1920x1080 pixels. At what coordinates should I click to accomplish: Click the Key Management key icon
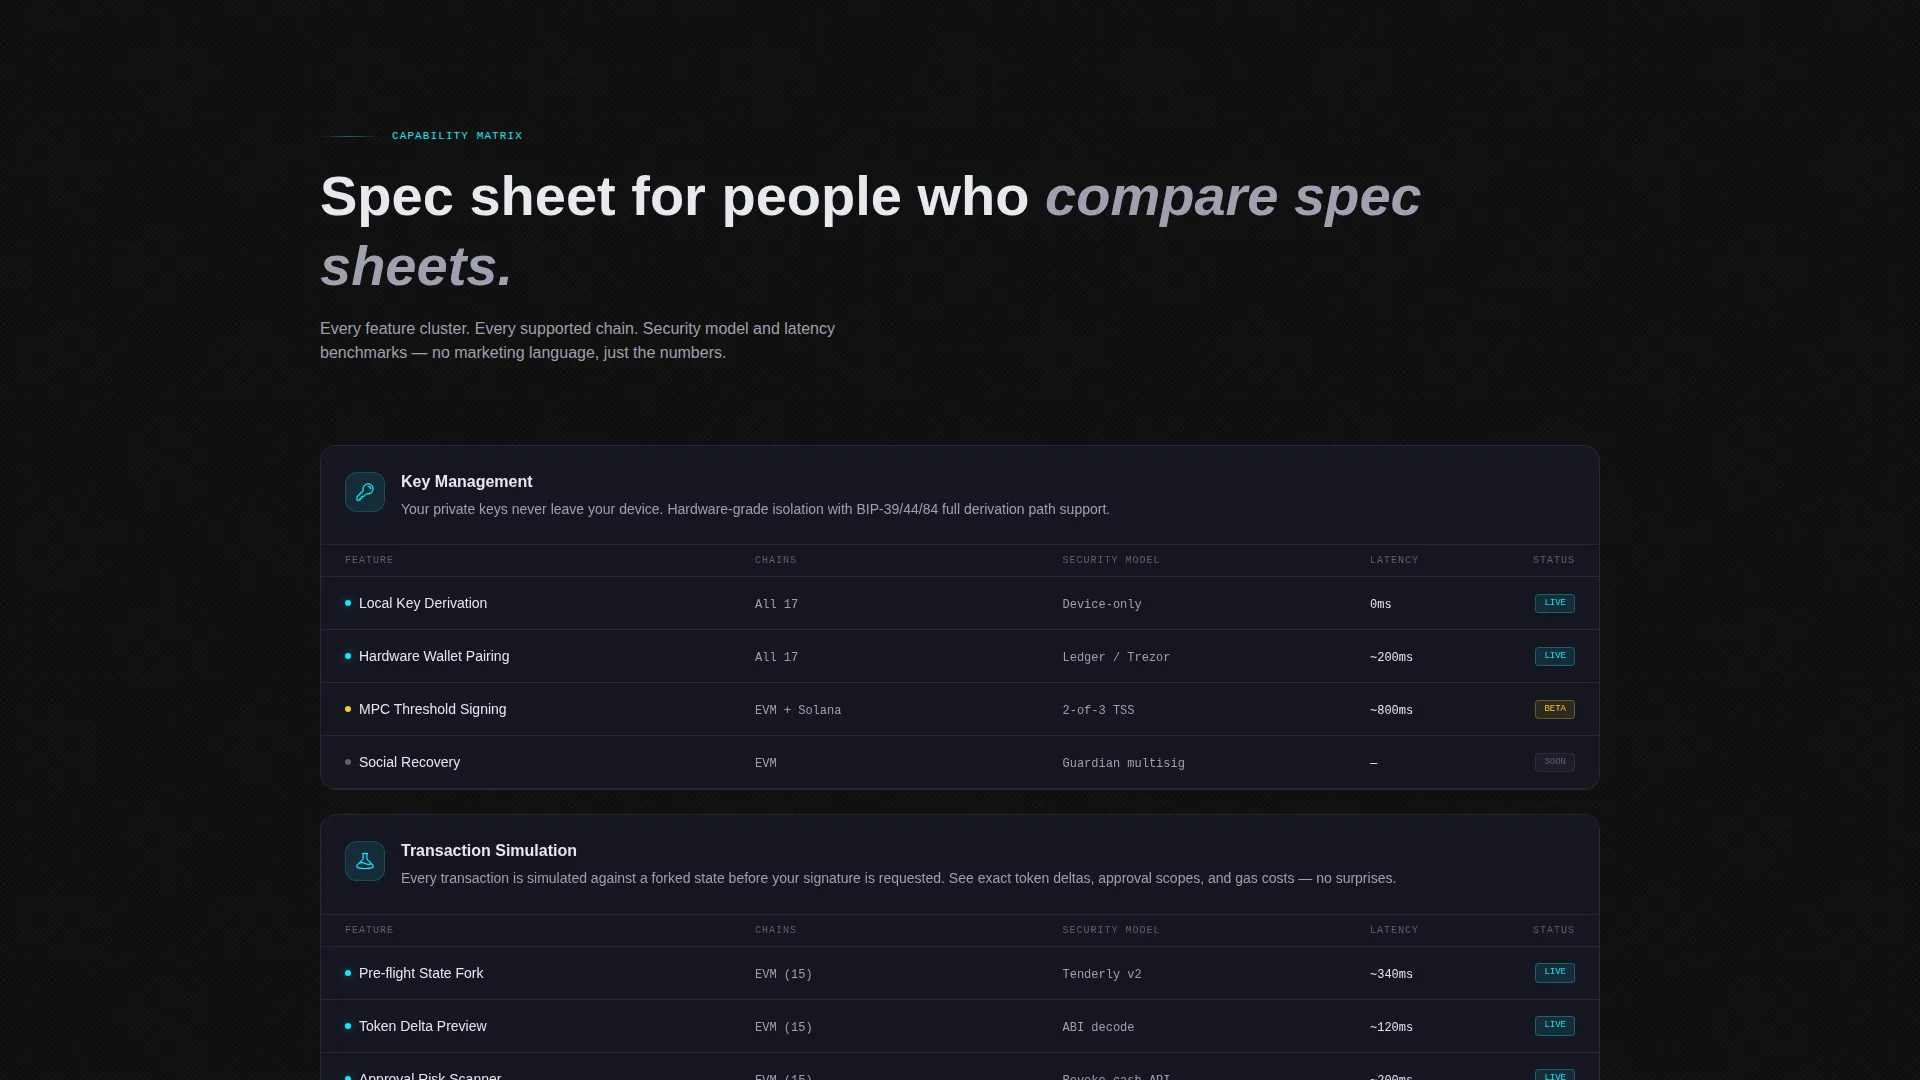(365, 492)
